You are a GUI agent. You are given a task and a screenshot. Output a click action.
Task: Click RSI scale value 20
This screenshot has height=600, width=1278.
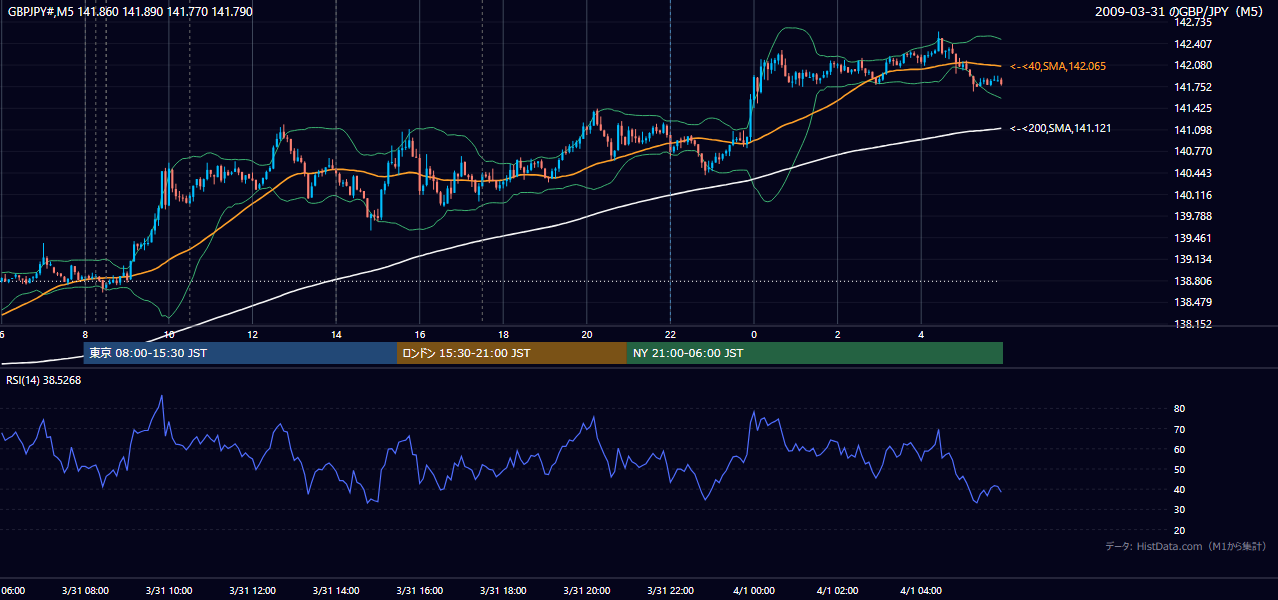[1179, 530]
